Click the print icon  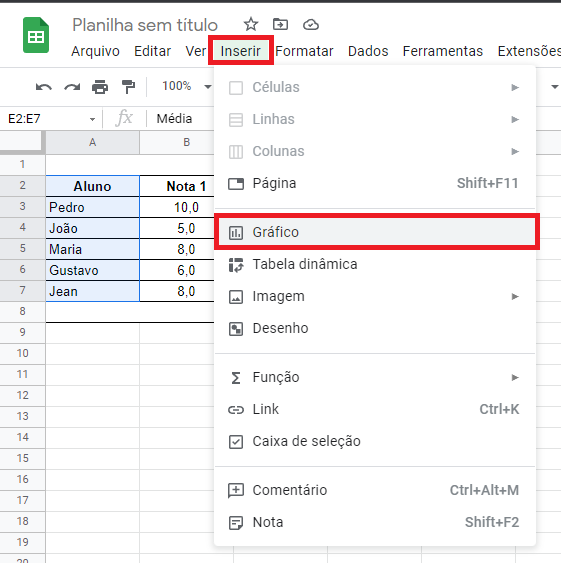100,87
